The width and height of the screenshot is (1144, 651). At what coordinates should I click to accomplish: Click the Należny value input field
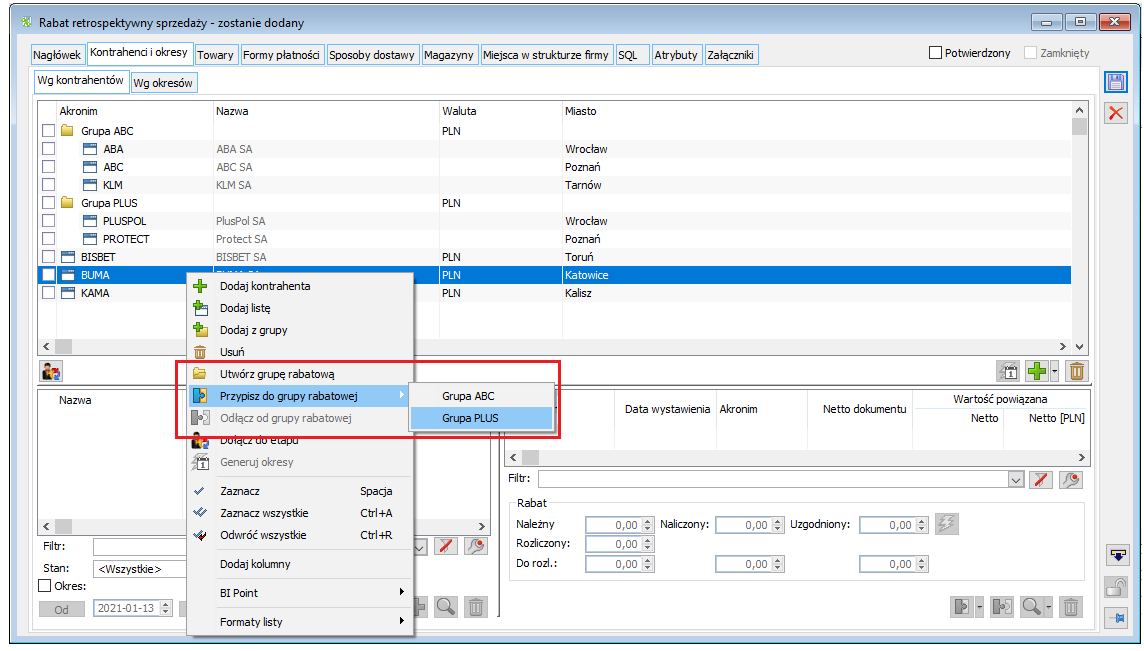(x=613, y=525)
